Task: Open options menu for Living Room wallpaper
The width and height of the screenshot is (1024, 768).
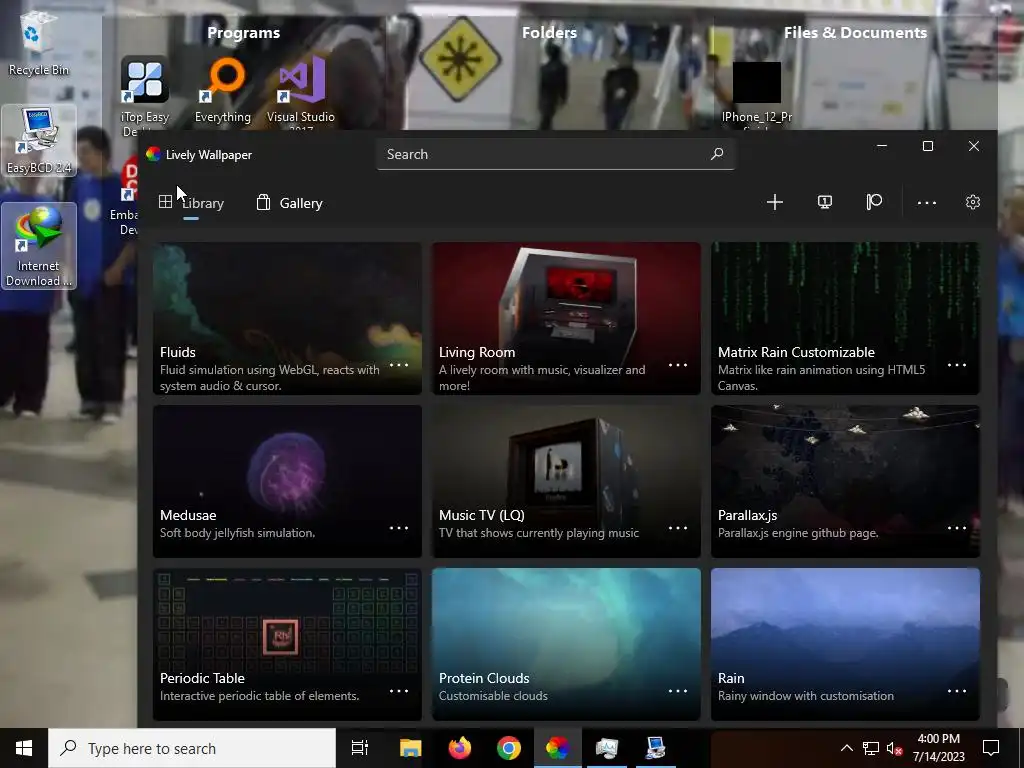Action: tap(678, 365)
